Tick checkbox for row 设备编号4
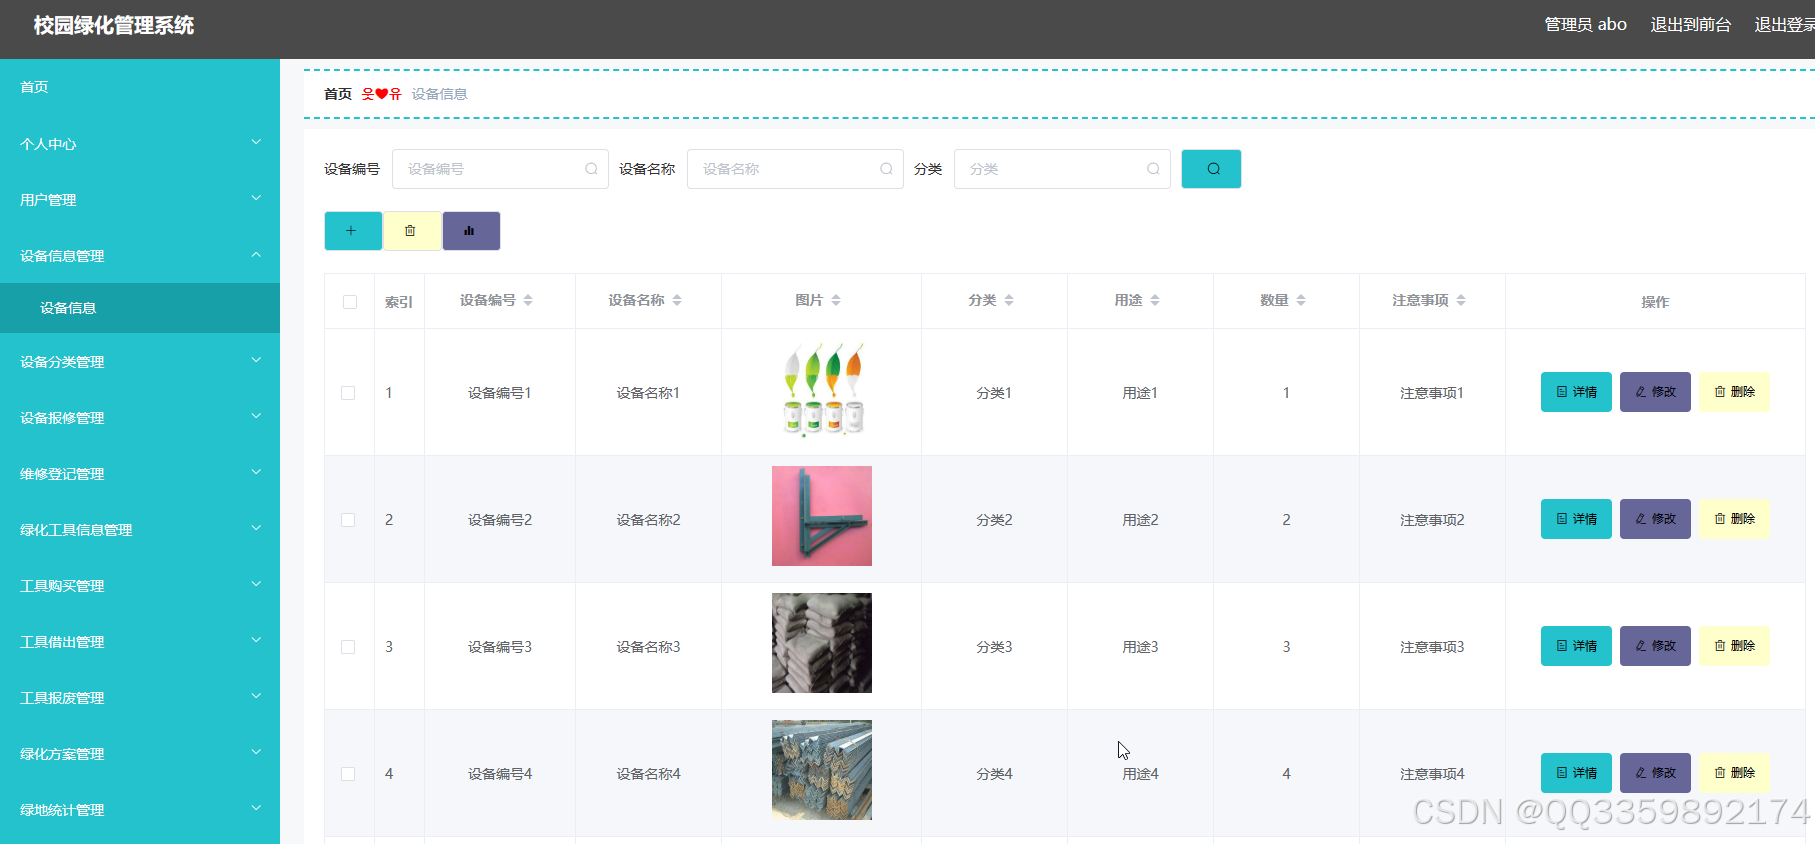 [348, 774]
